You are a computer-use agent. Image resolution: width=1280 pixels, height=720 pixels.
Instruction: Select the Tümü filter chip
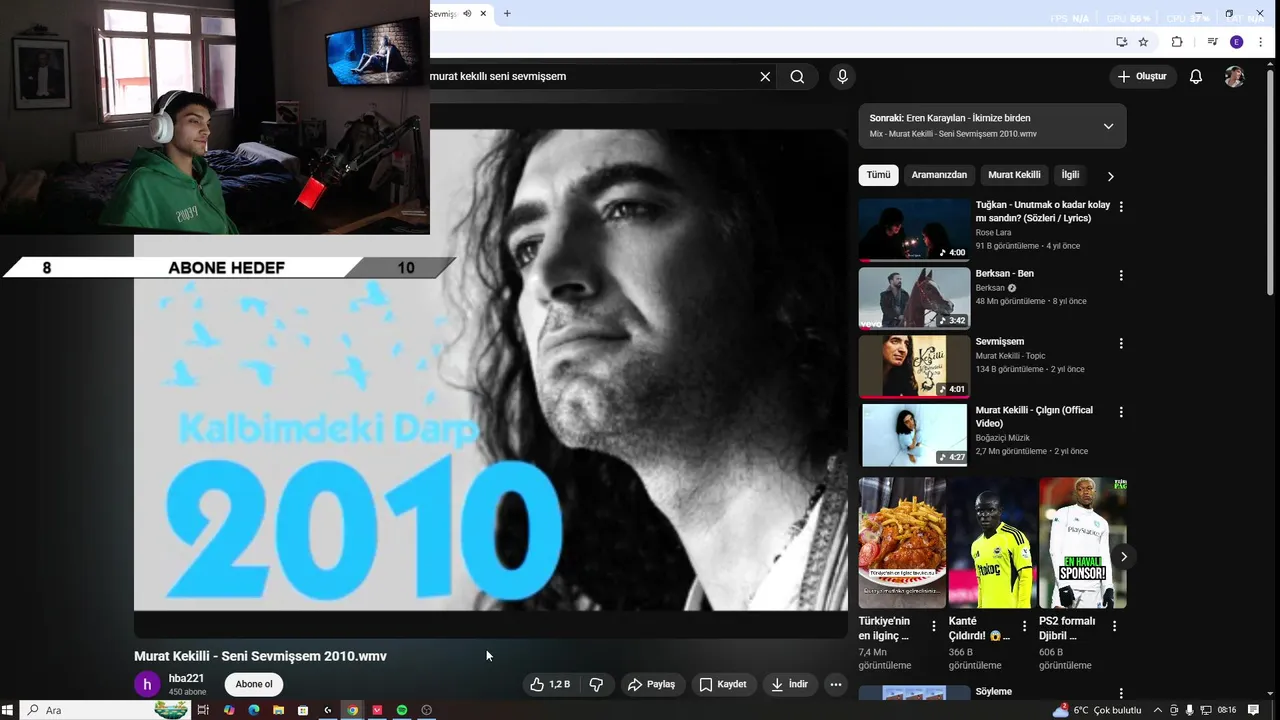click(x=878, y=175)
